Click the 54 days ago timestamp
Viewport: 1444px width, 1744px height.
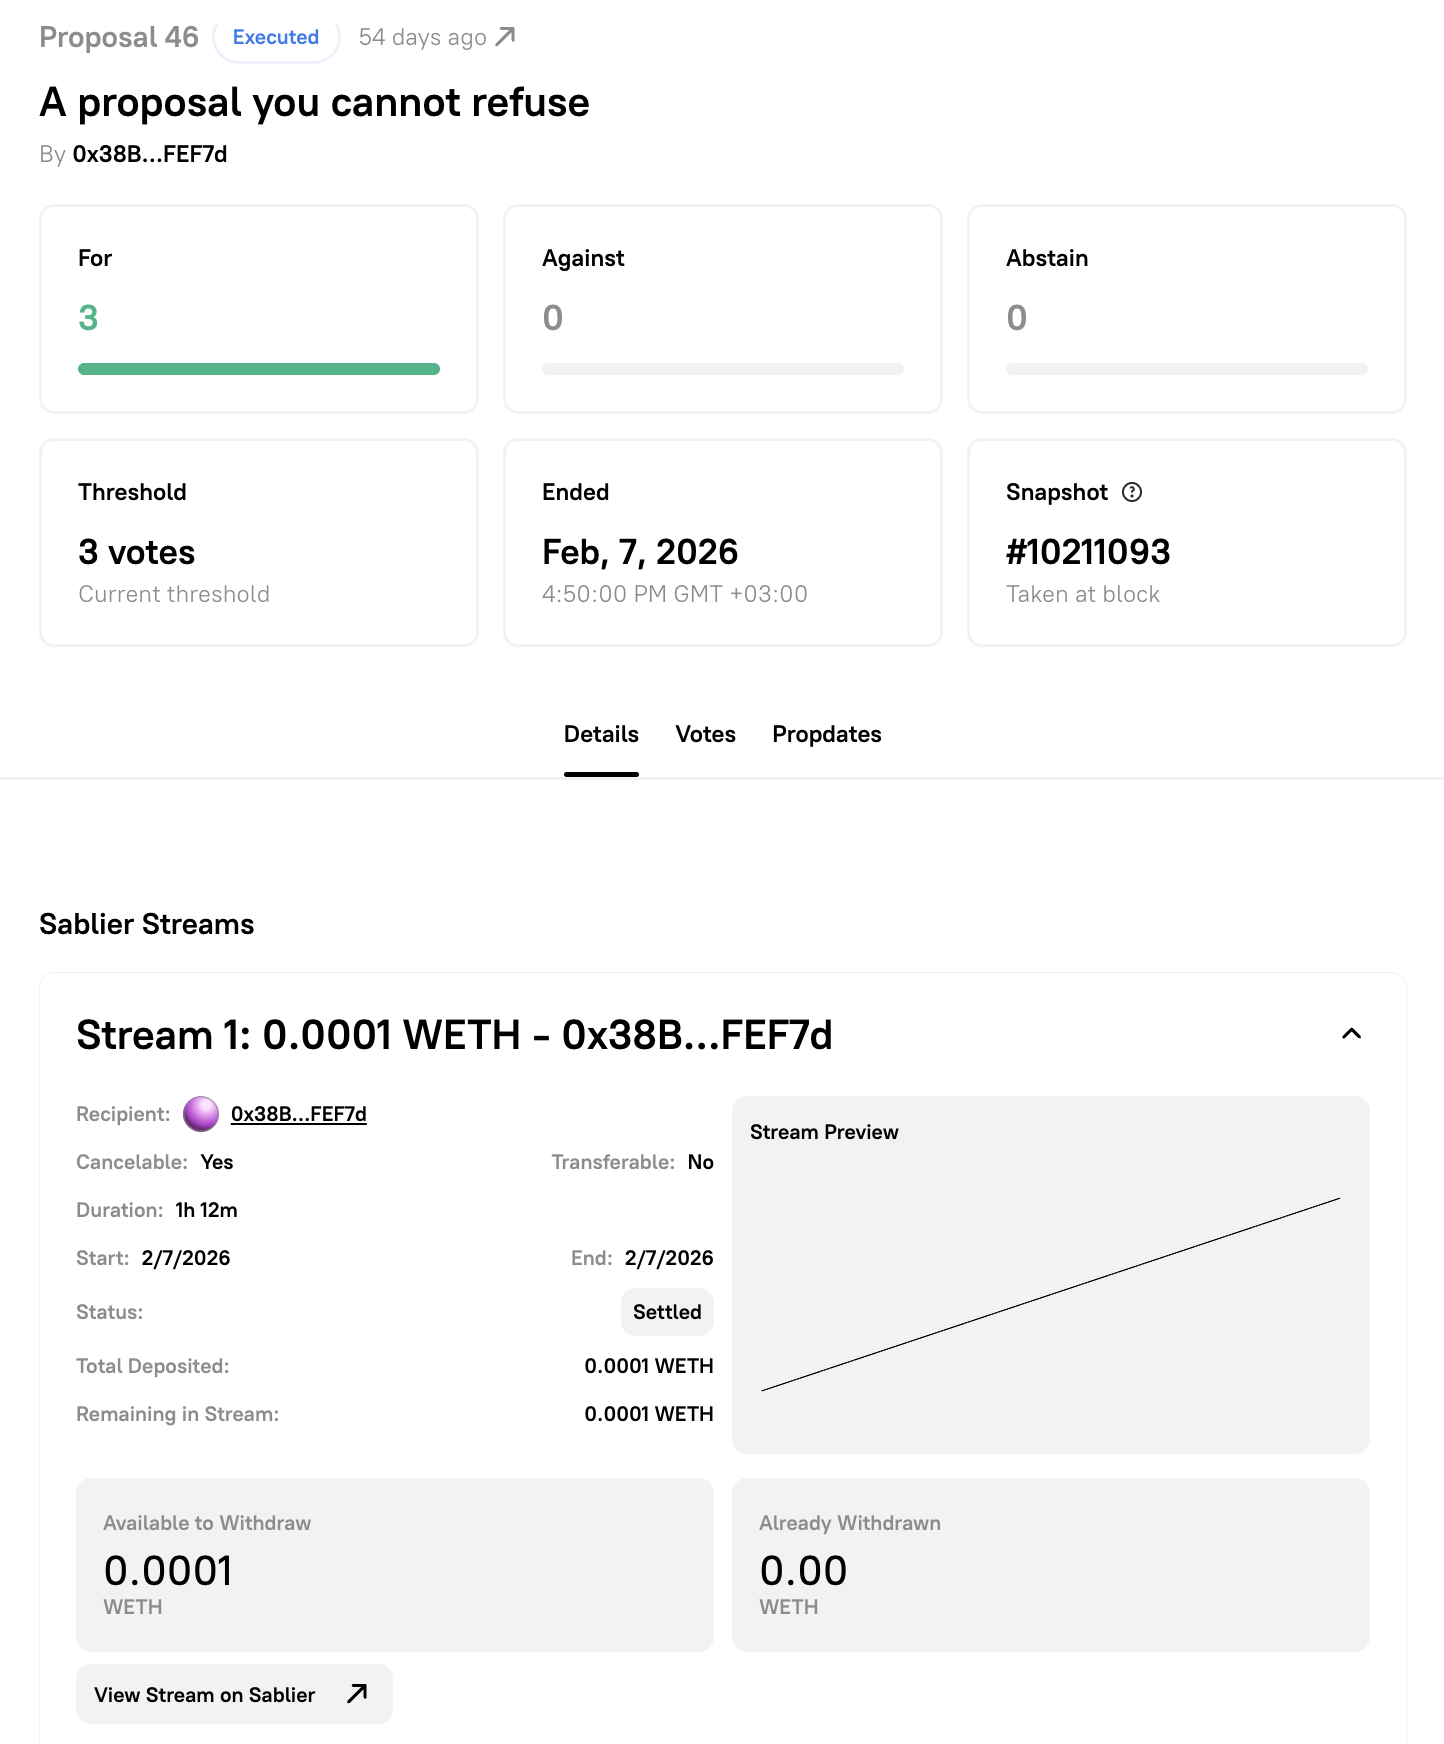pyautogui.click(x=422, y=37)
